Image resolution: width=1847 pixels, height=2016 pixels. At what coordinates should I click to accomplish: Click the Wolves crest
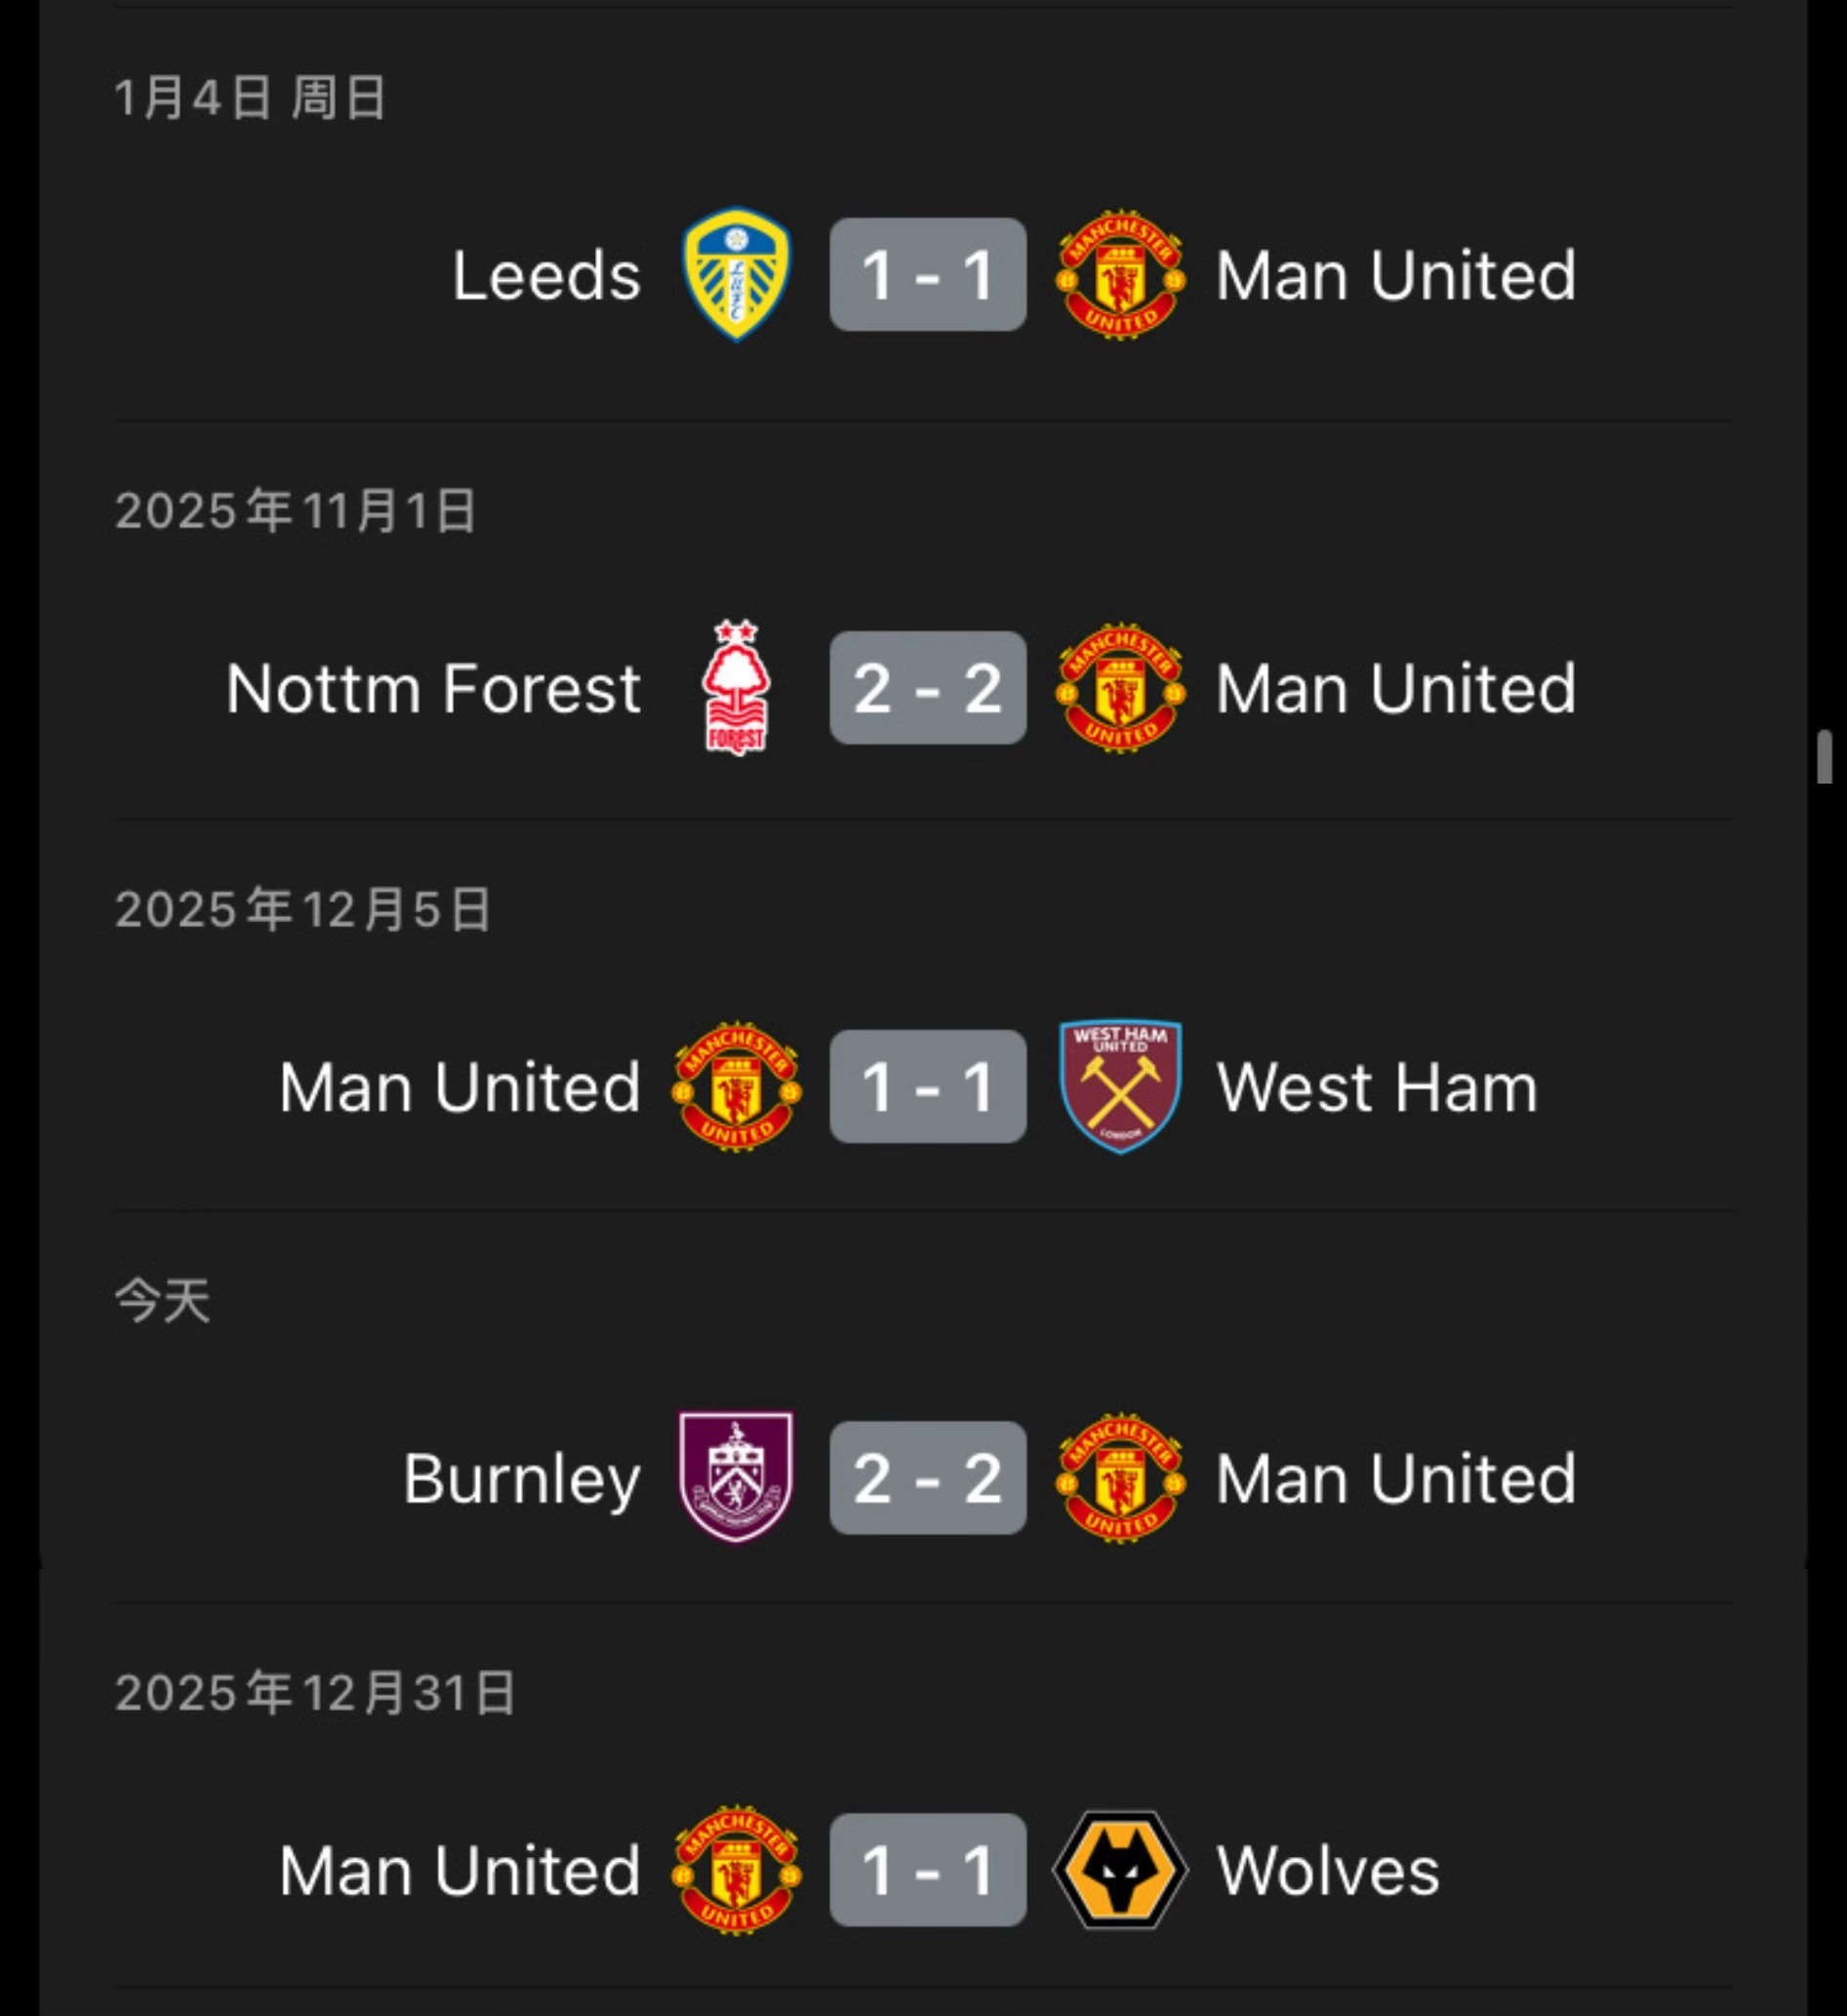coord(1120,1870)
